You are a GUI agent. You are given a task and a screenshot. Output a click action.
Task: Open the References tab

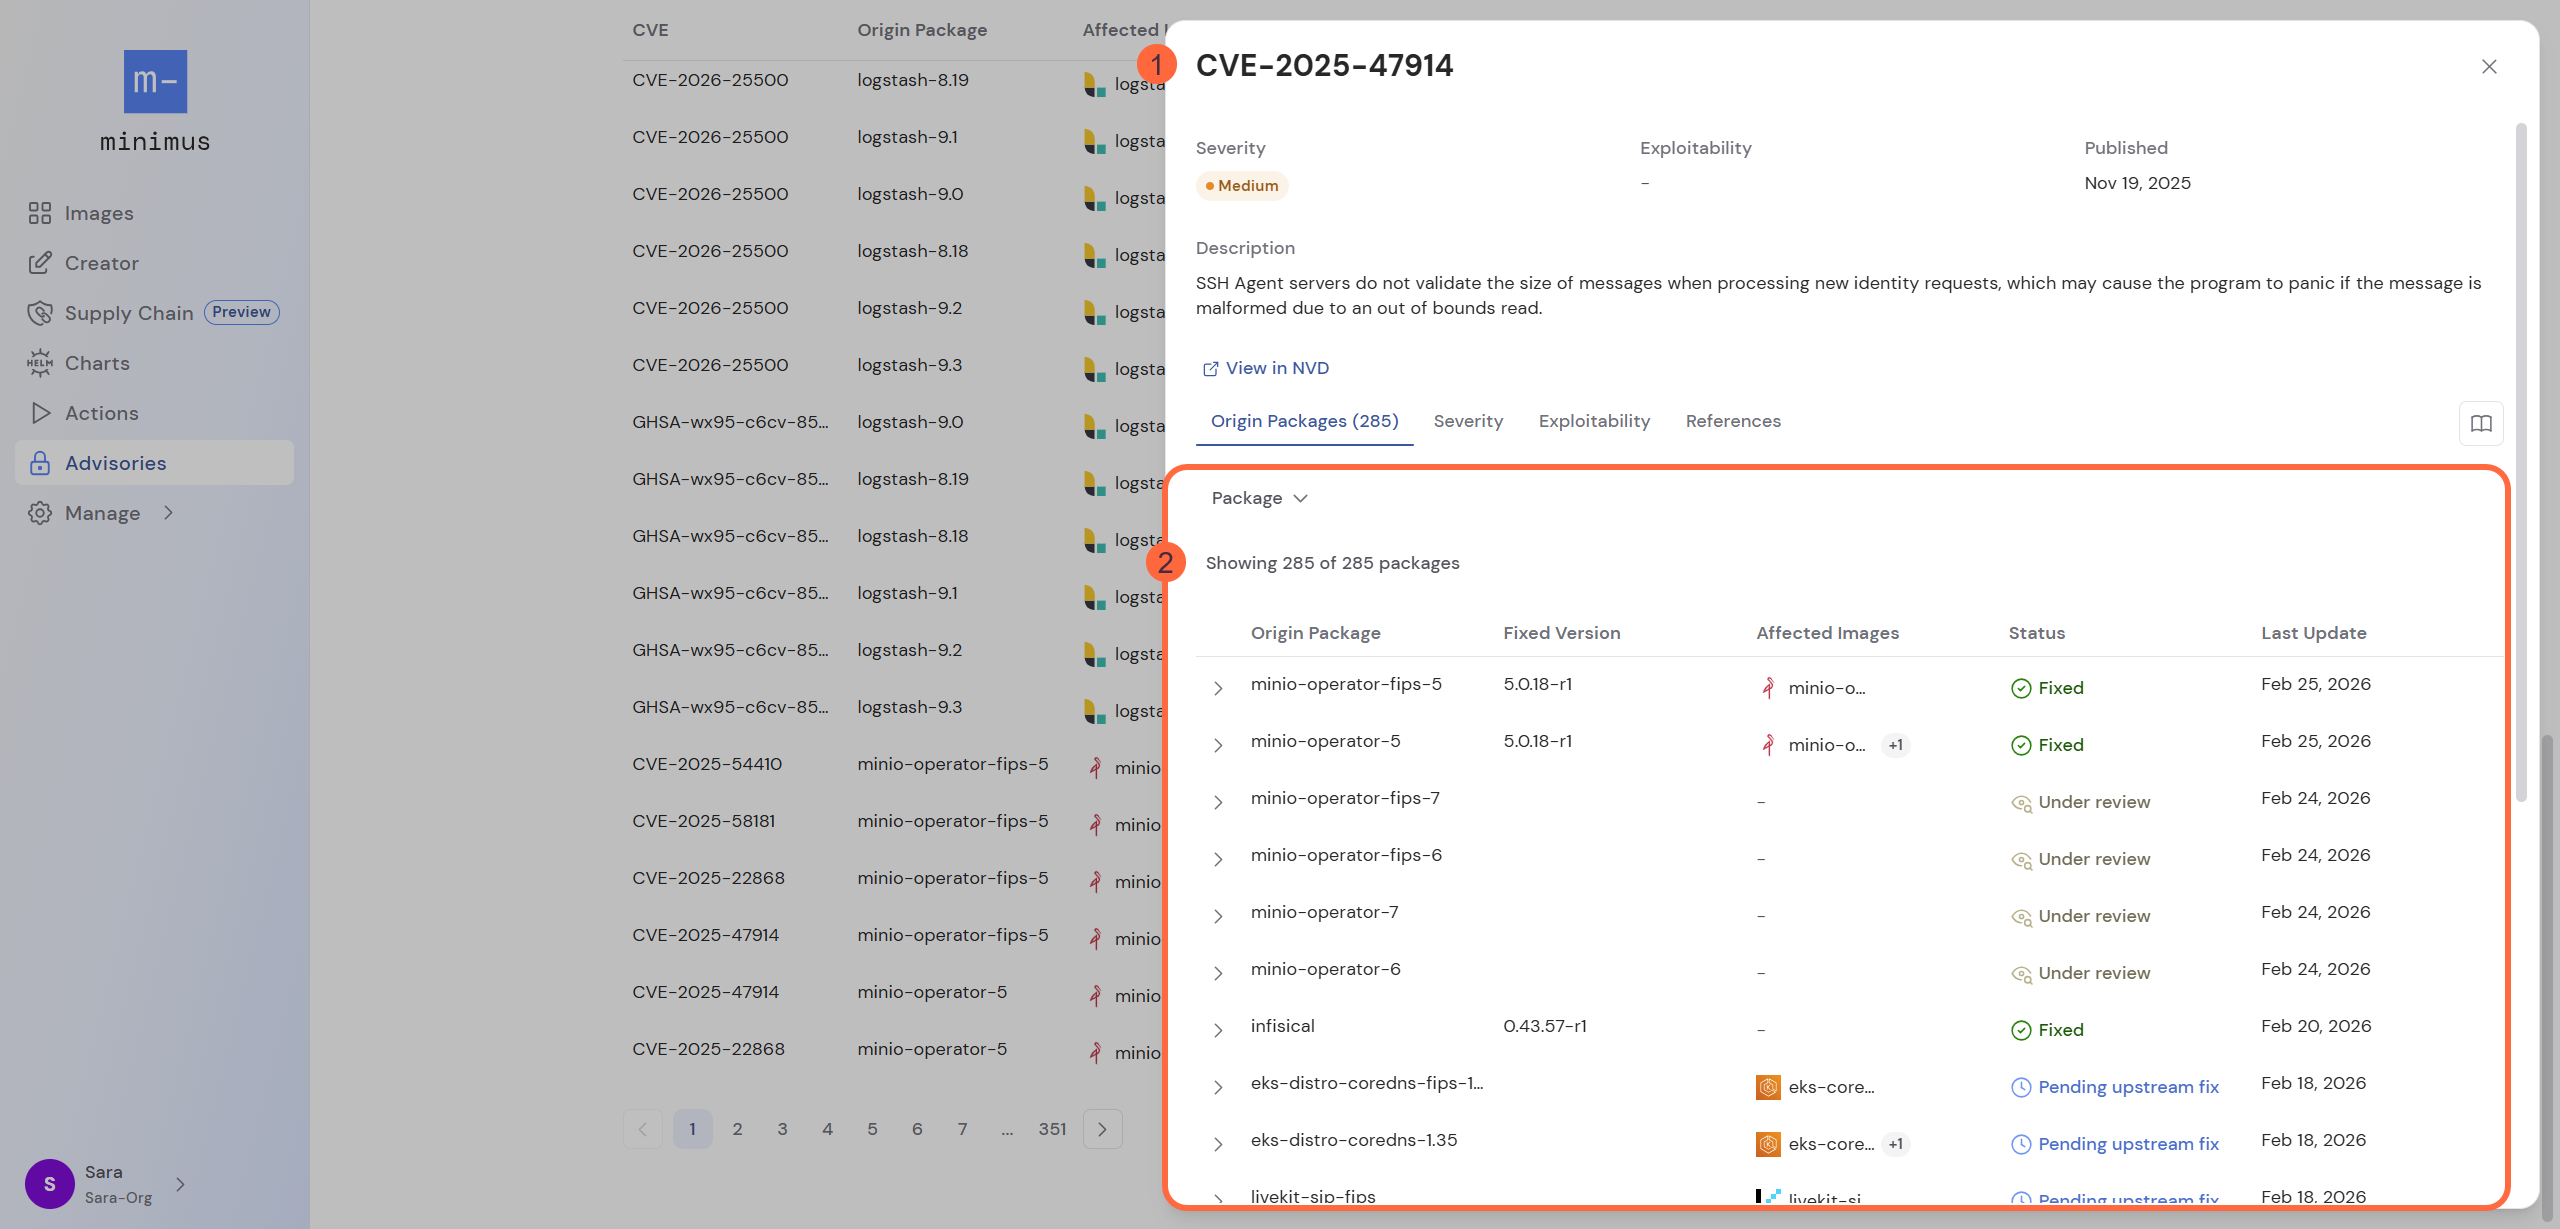tap(1733, 421)
